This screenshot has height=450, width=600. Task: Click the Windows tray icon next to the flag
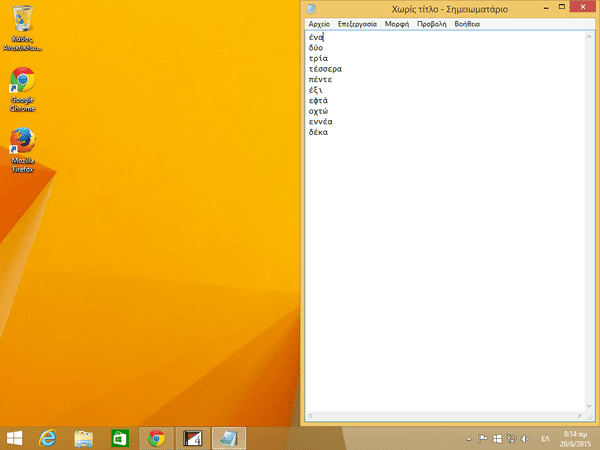tap(497, 439)
